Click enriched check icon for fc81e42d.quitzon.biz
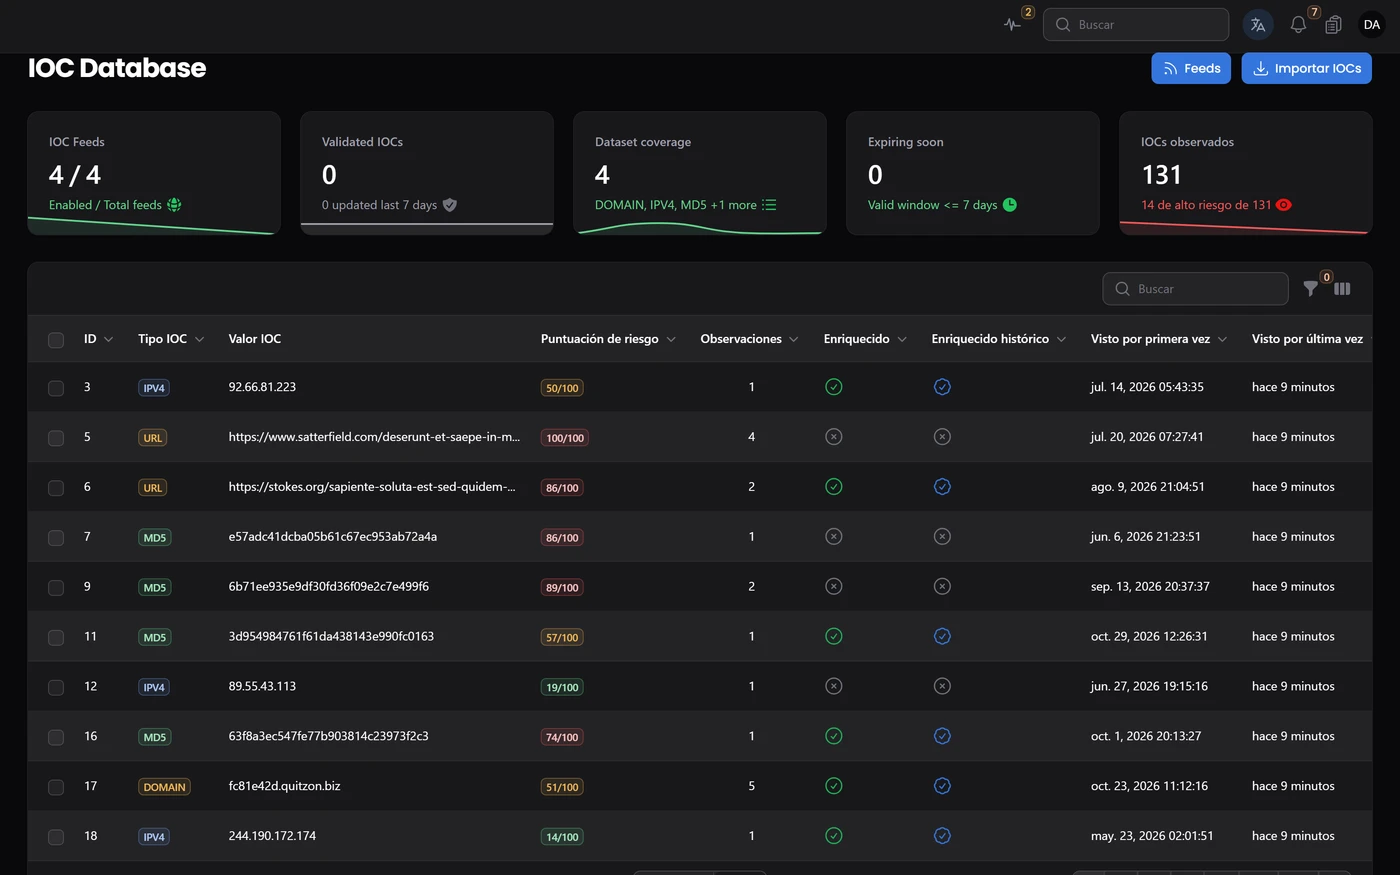The image size is (1400, 875). pos(834,786)
